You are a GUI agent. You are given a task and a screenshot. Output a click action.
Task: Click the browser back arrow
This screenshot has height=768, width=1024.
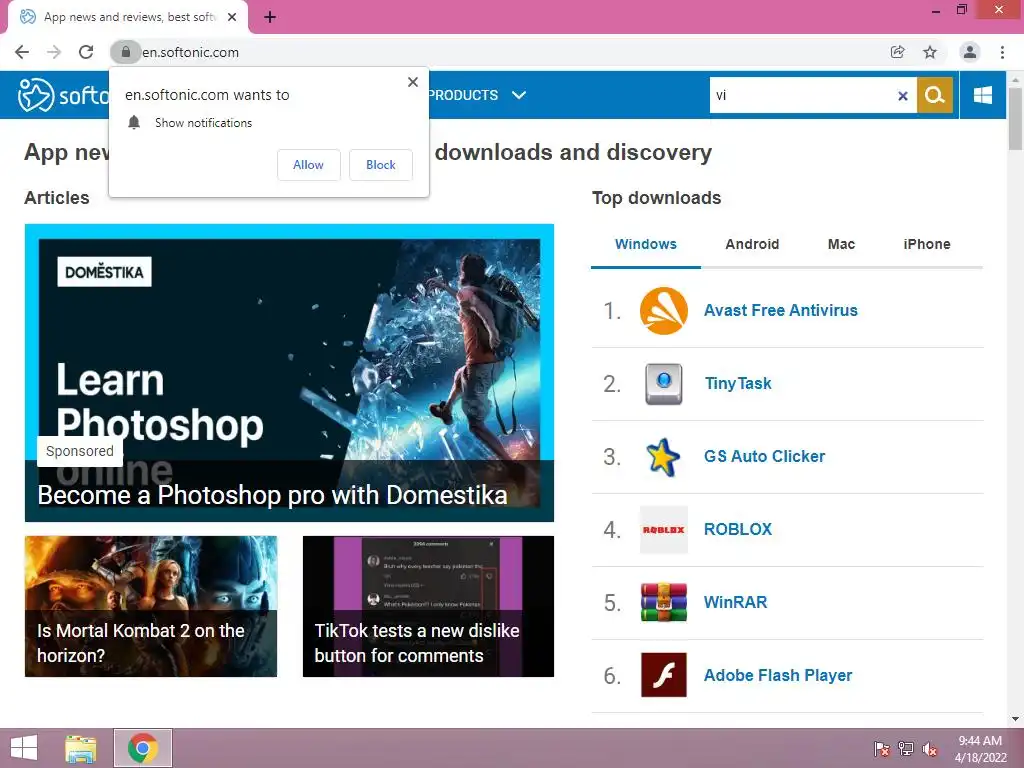[22, 52]
